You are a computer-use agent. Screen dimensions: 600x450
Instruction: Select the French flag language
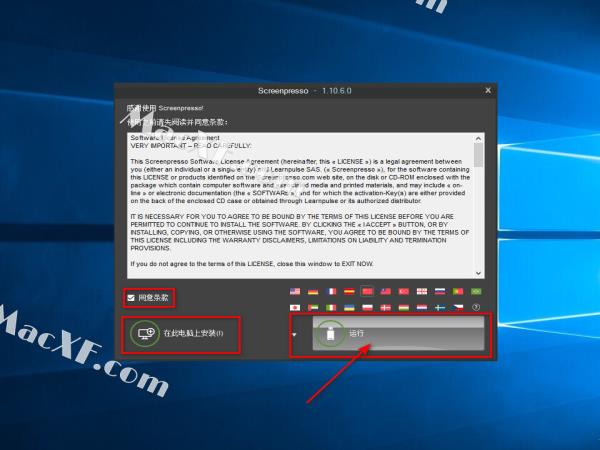(331, 292)
